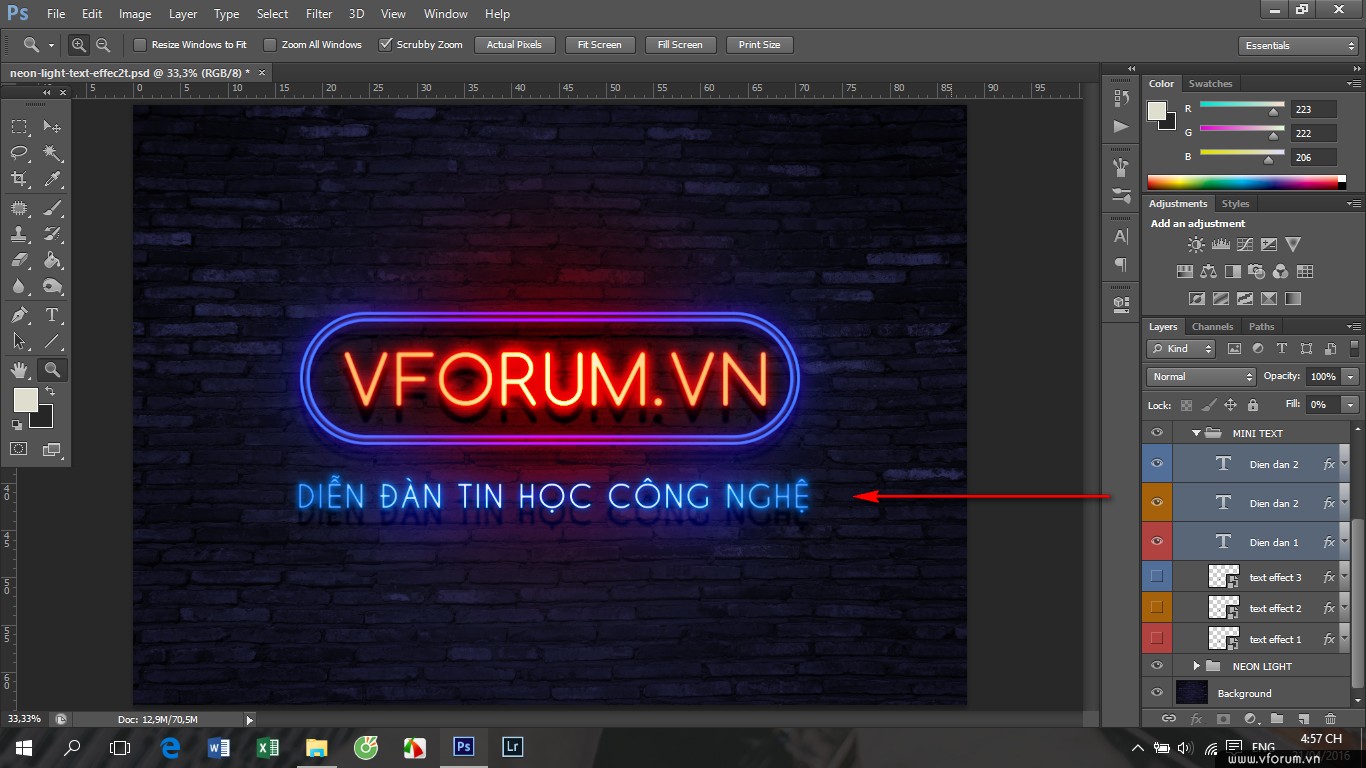Click Quick Mask mode icon

pyautogui.click(x=19, y=449)
